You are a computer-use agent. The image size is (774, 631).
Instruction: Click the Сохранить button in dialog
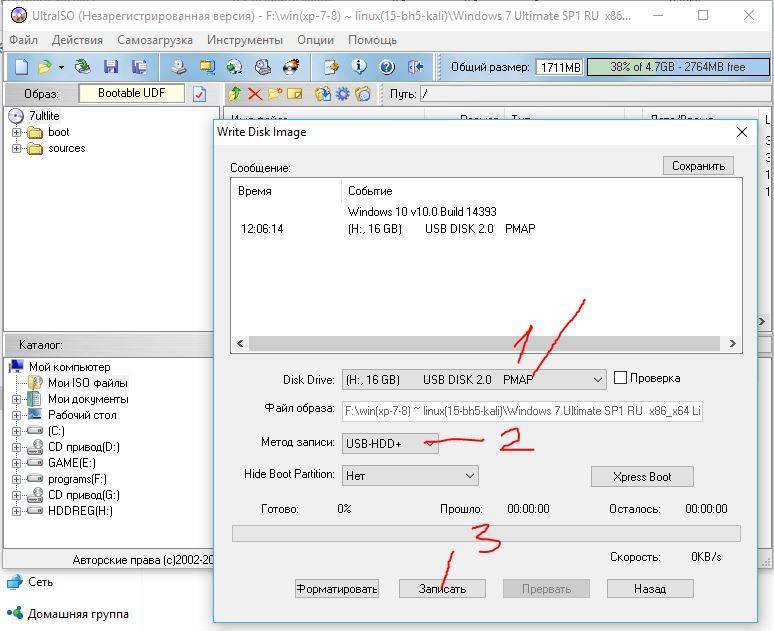point(698,166)
